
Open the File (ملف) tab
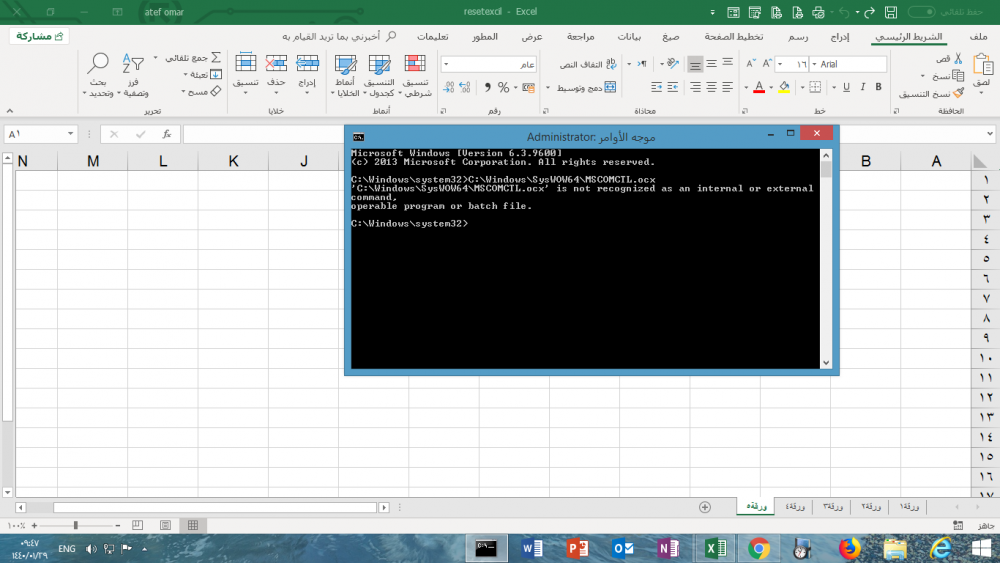pyautogui.click(x=978, y=37)
